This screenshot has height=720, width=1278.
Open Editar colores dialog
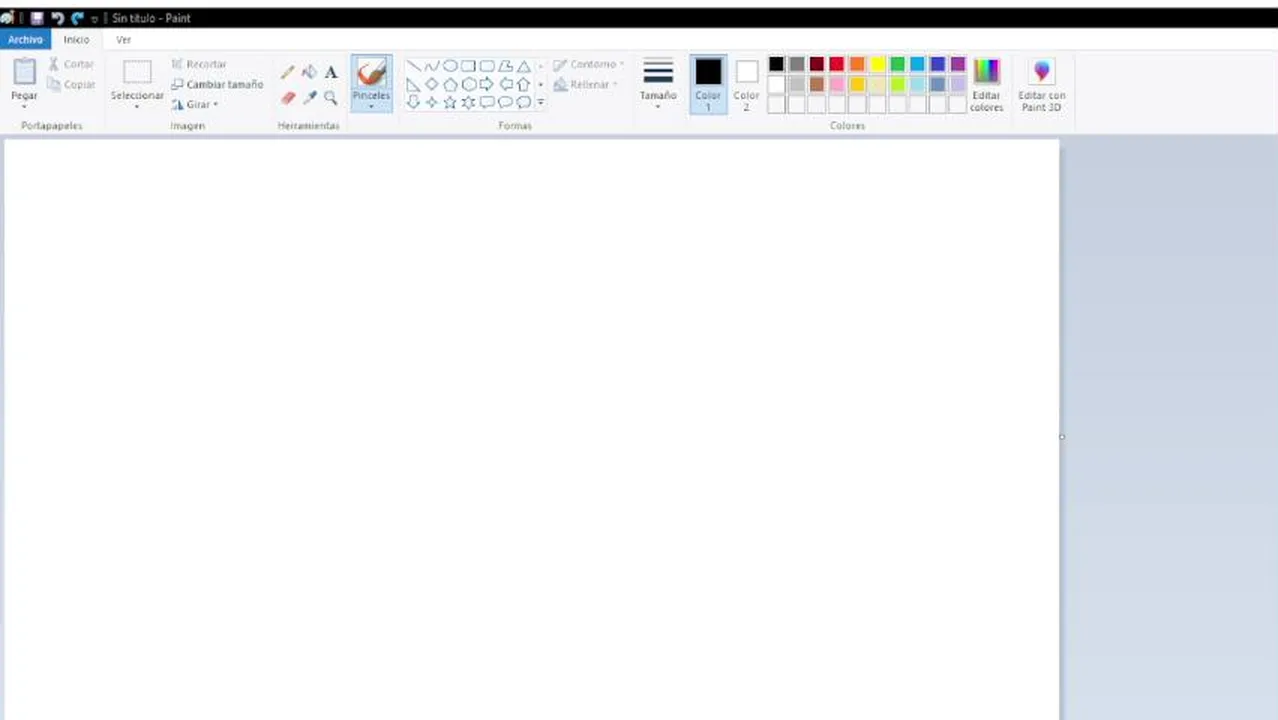tap(986, 84)
